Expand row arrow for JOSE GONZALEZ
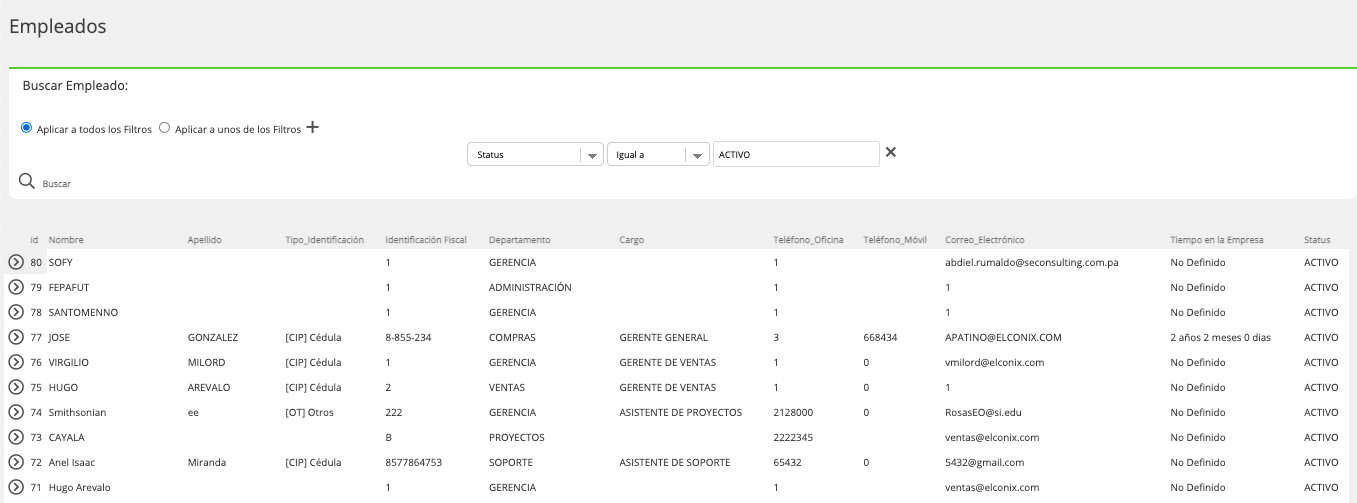The height and width of the screenshot is (503, 1357). tap(16, 337)
